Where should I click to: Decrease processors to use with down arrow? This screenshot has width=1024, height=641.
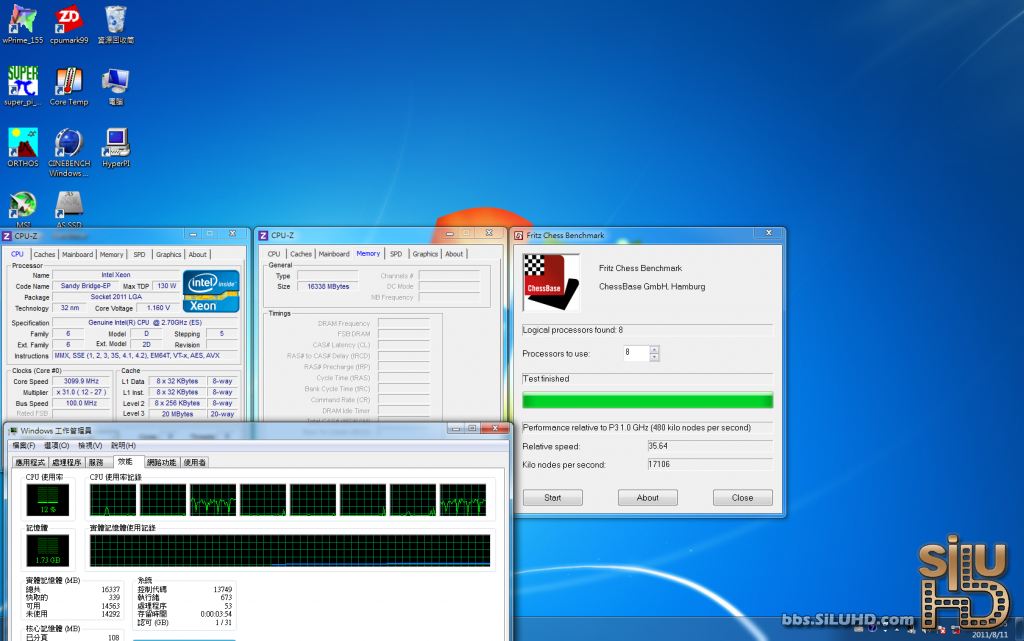[655, 357]
